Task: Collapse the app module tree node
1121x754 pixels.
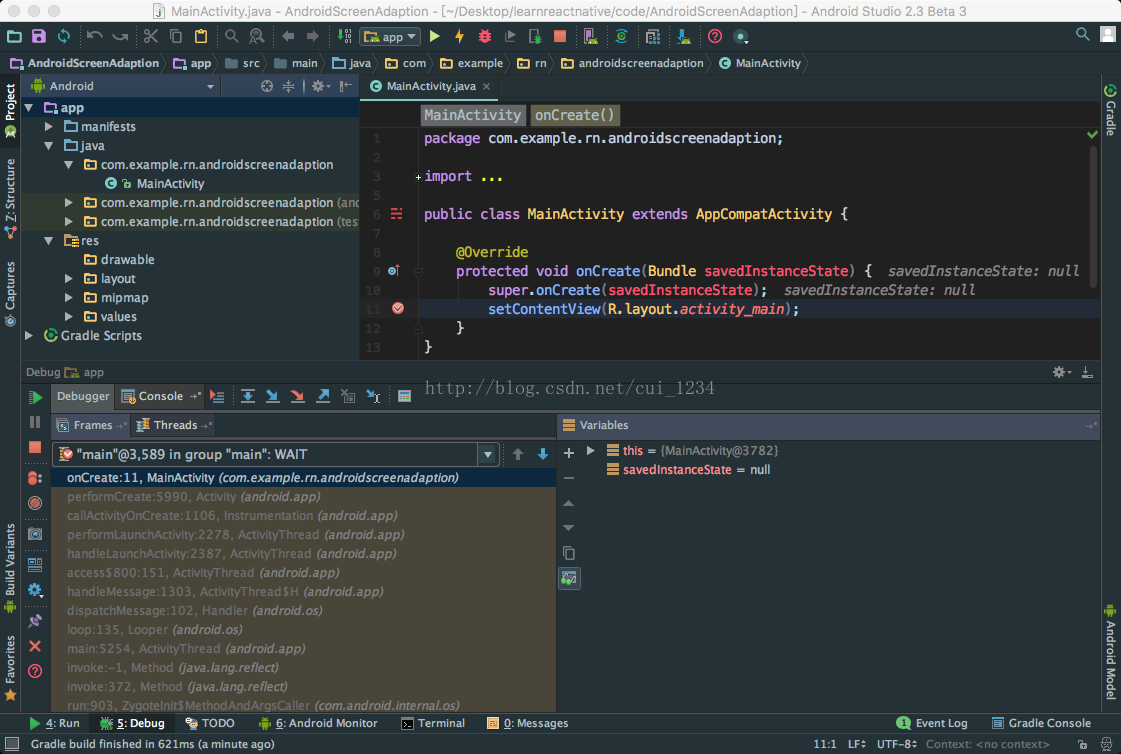Action: [29, 107]
